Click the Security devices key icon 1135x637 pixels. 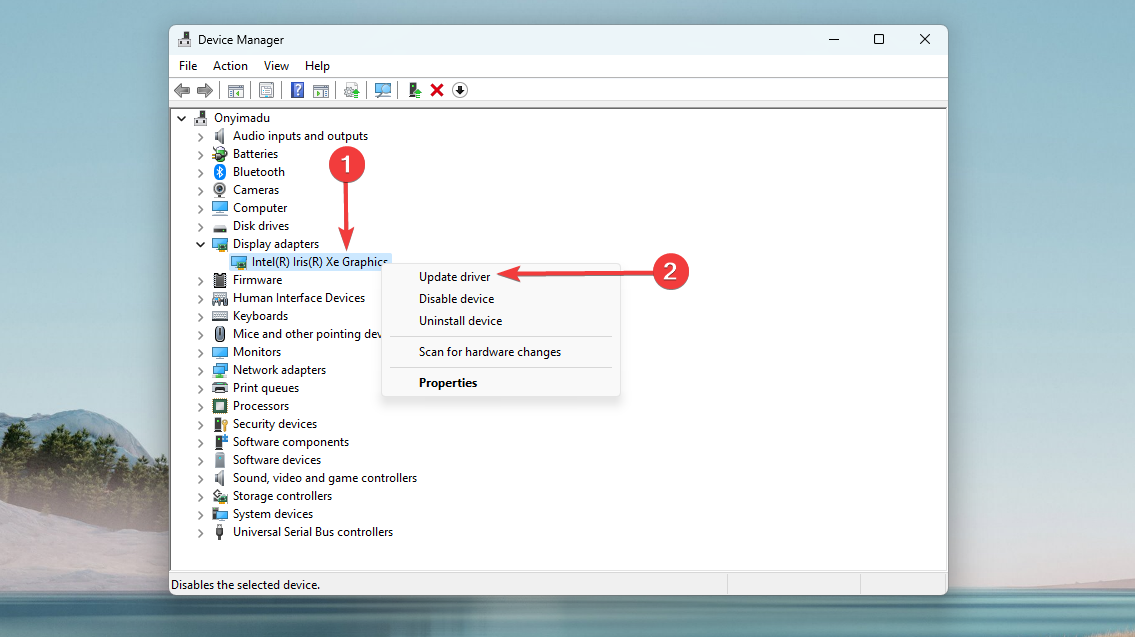tap(220, 424)
